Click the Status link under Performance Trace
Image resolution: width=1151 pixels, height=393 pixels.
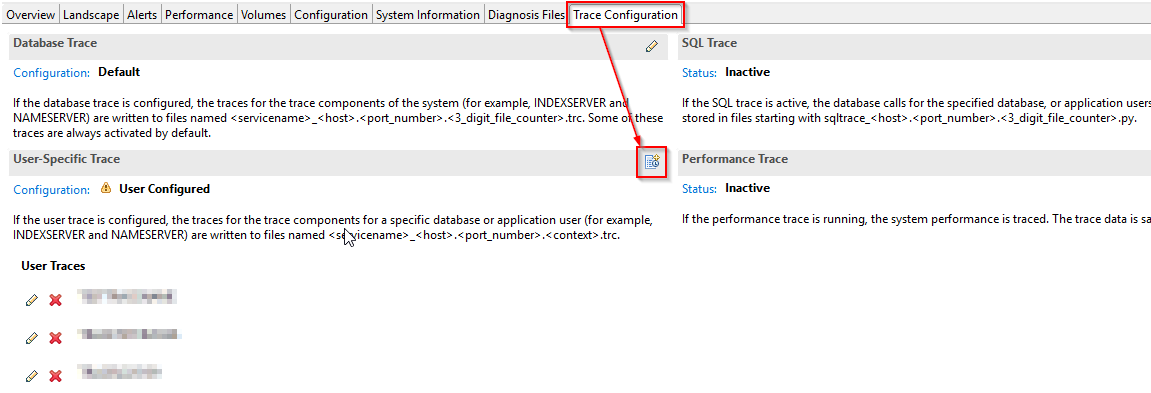click(700, 189)
